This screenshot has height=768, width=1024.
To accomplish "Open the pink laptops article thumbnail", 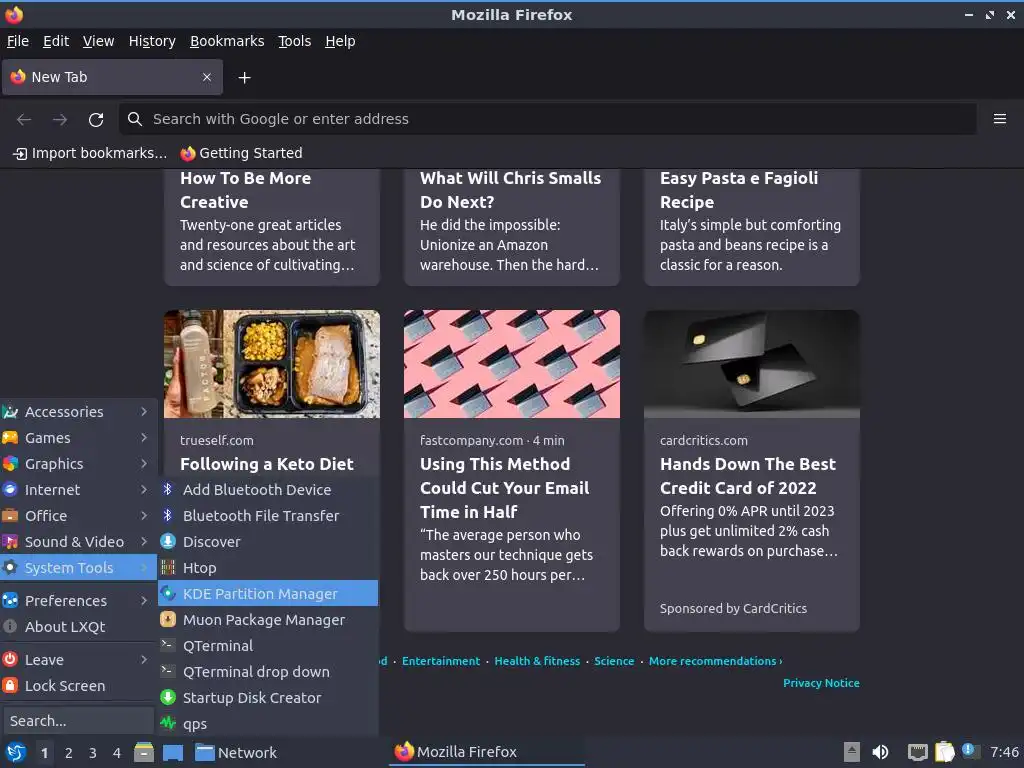I will pos(511,364).
